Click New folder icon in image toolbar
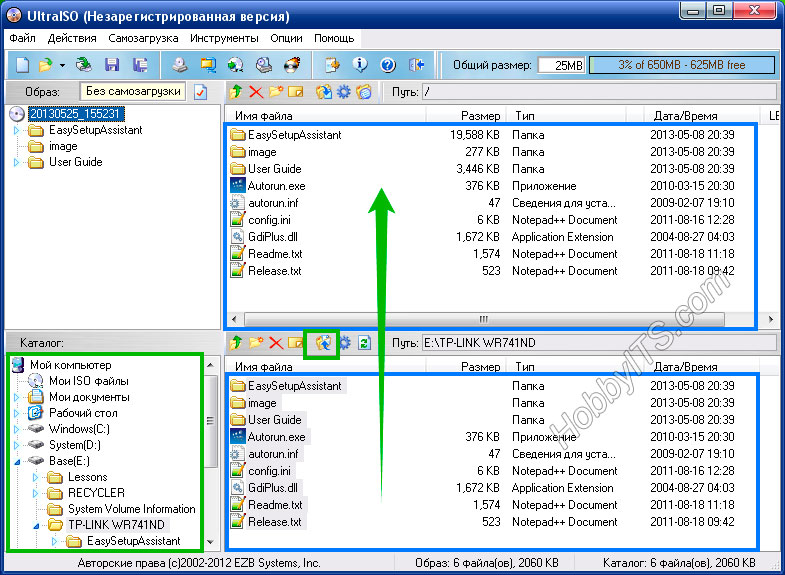The height and width of the screenshot is (575, 785). point(276,92)
